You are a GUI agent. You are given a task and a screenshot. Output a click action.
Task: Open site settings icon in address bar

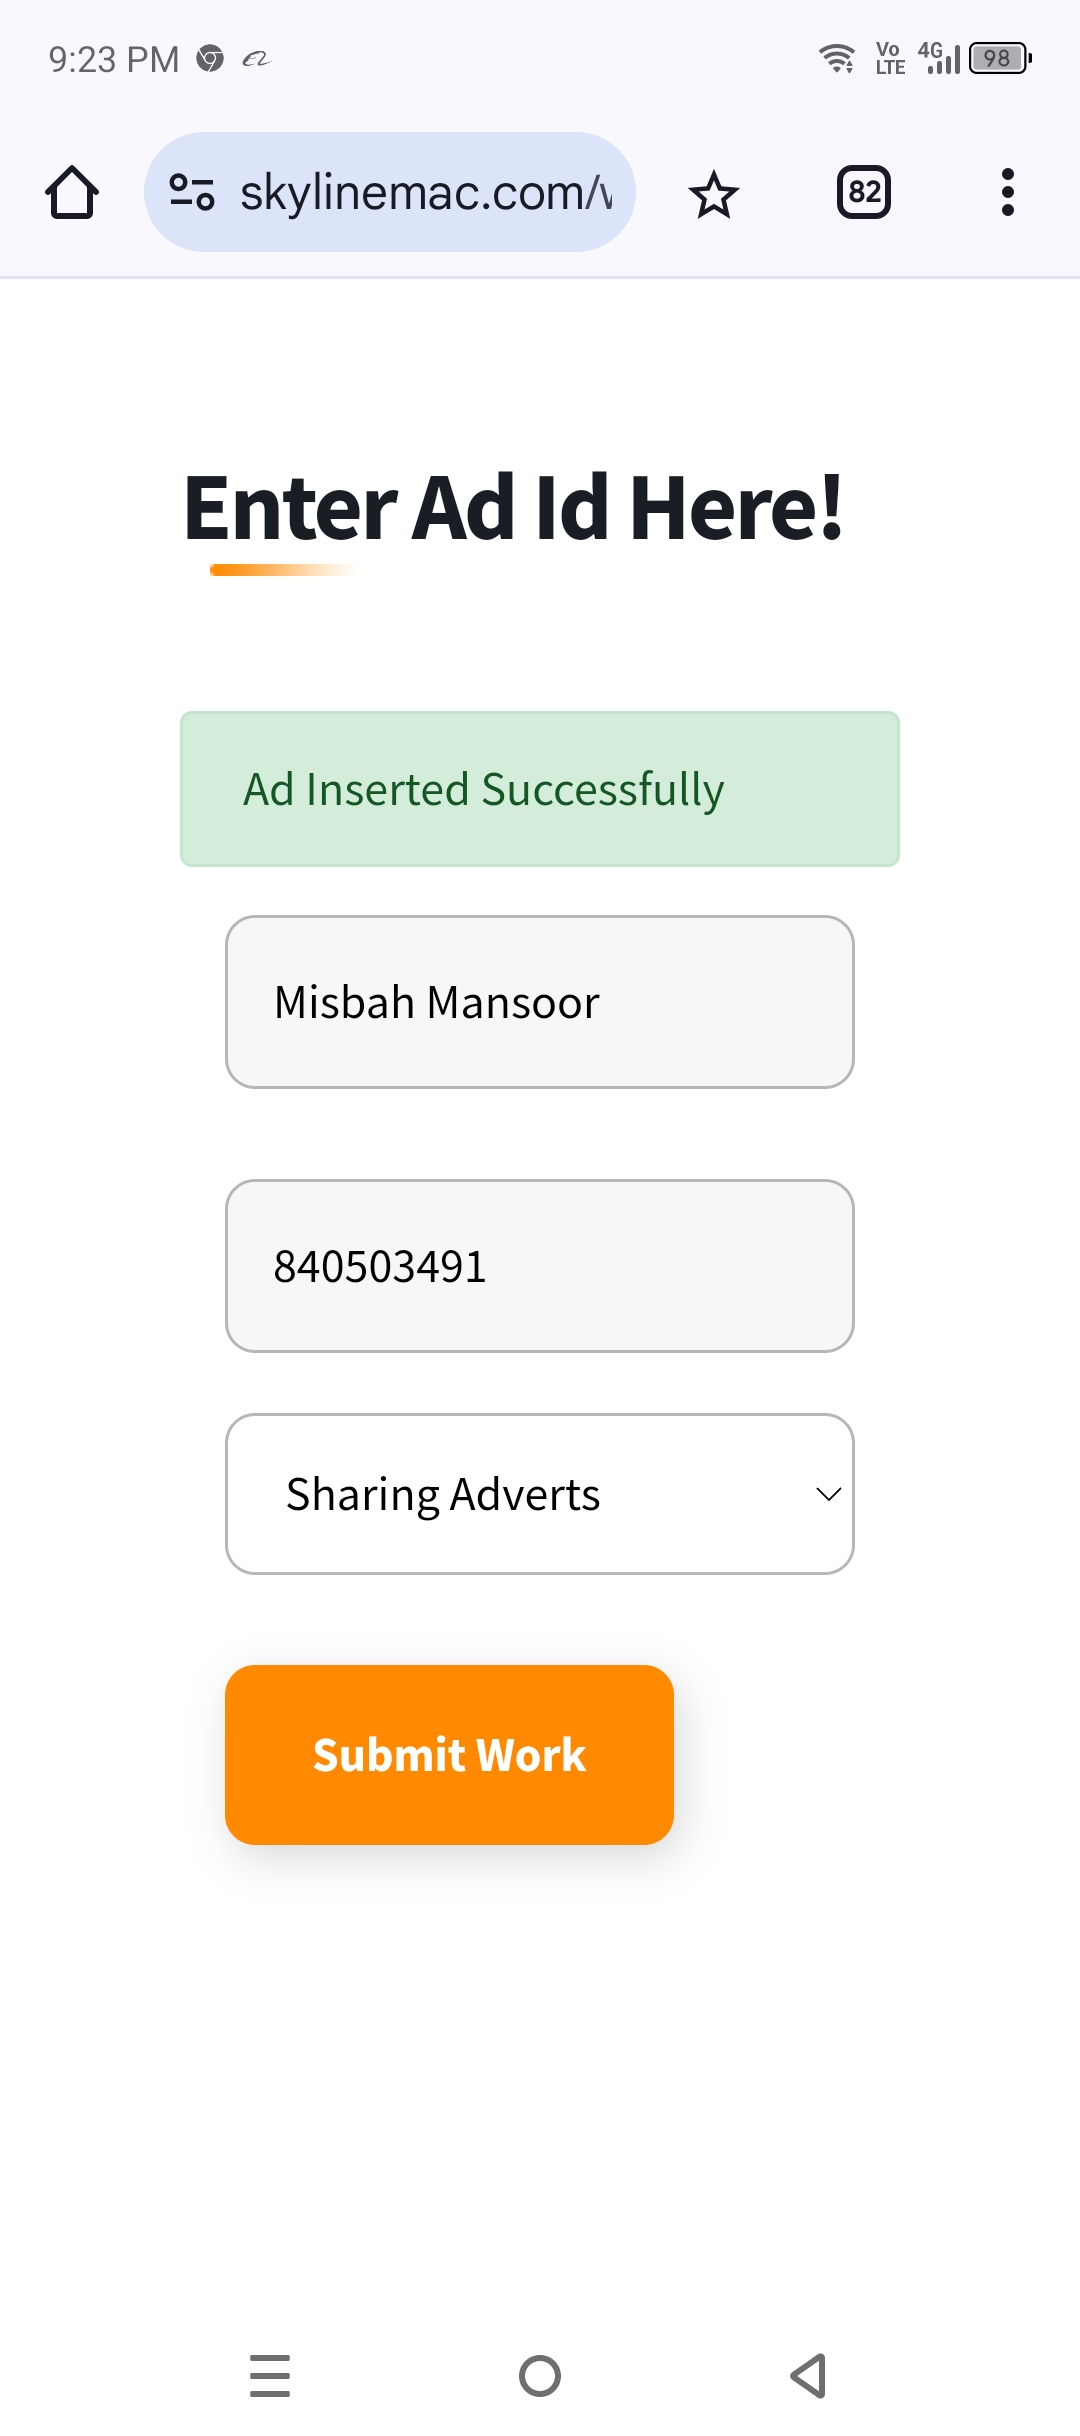coord(192,192)
